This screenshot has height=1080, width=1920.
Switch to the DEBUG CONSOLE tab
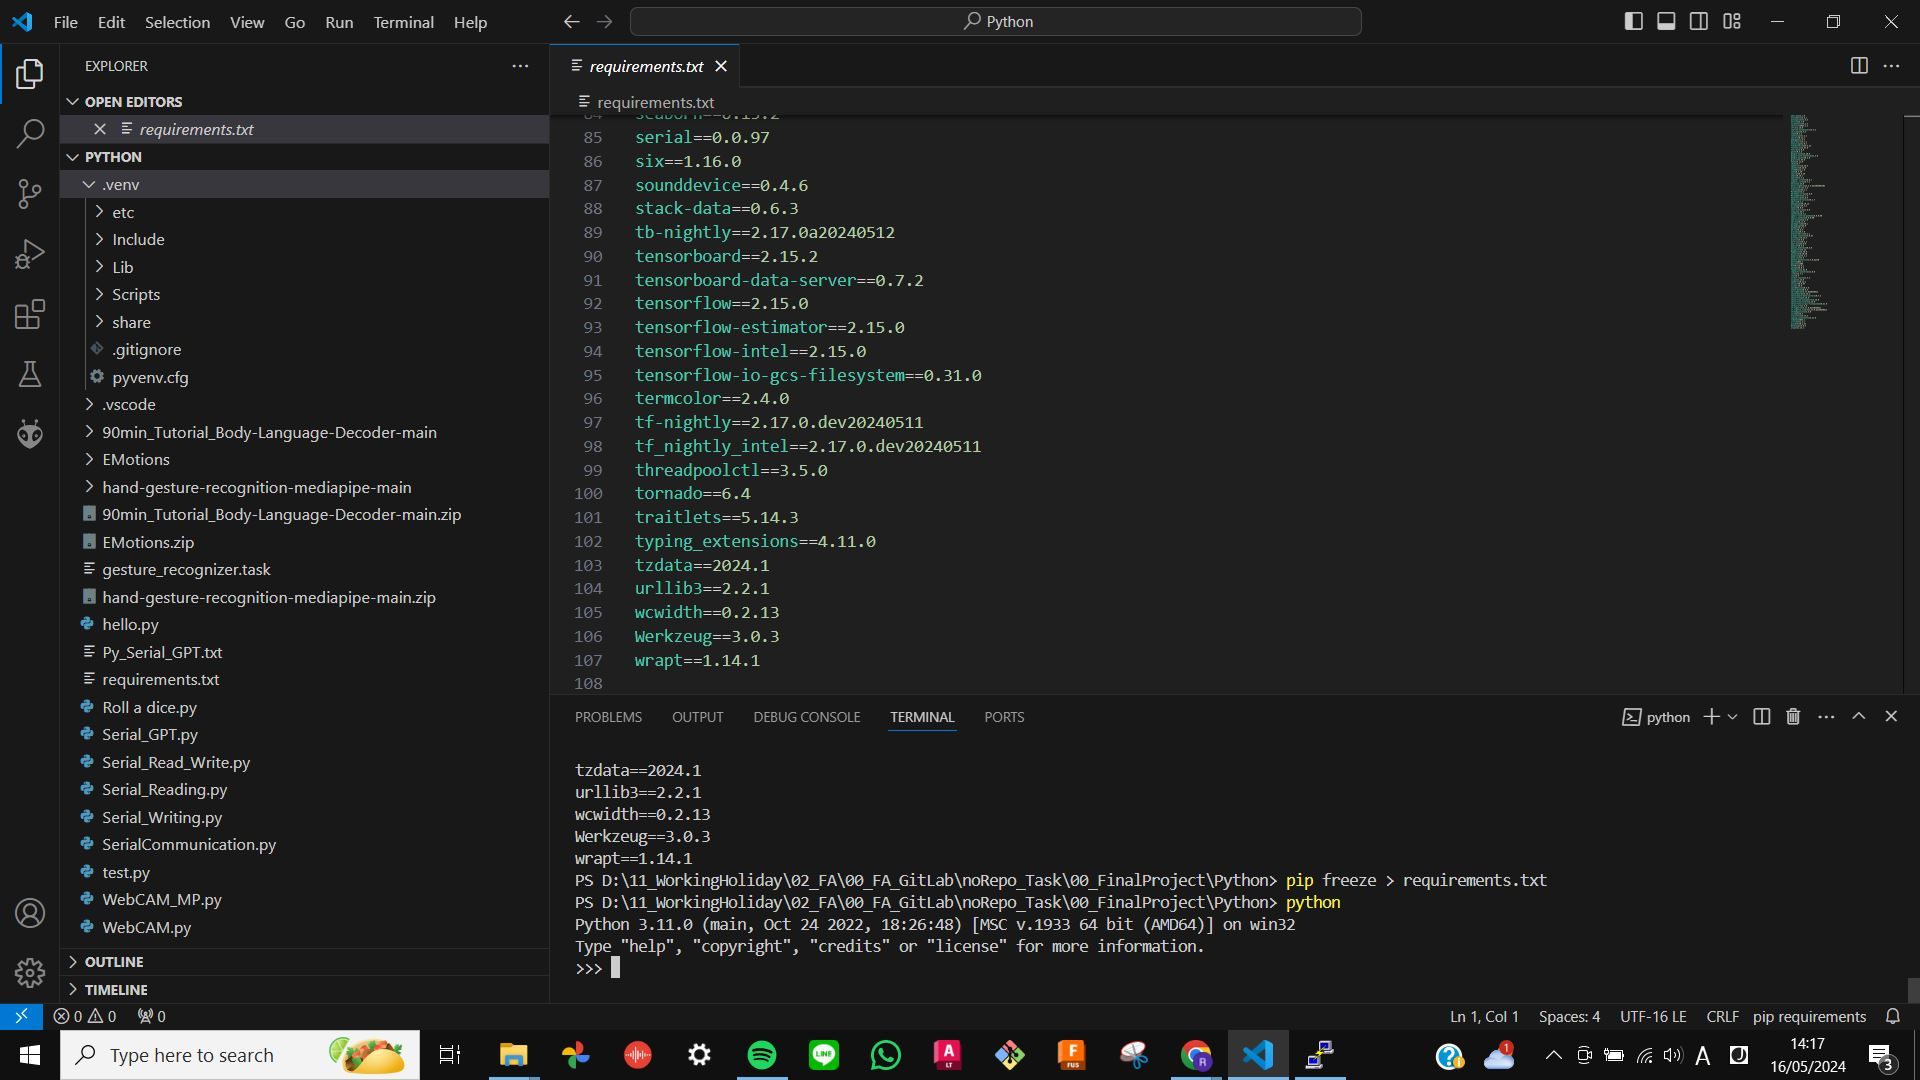pyautogui.click(x=807, y=717)
